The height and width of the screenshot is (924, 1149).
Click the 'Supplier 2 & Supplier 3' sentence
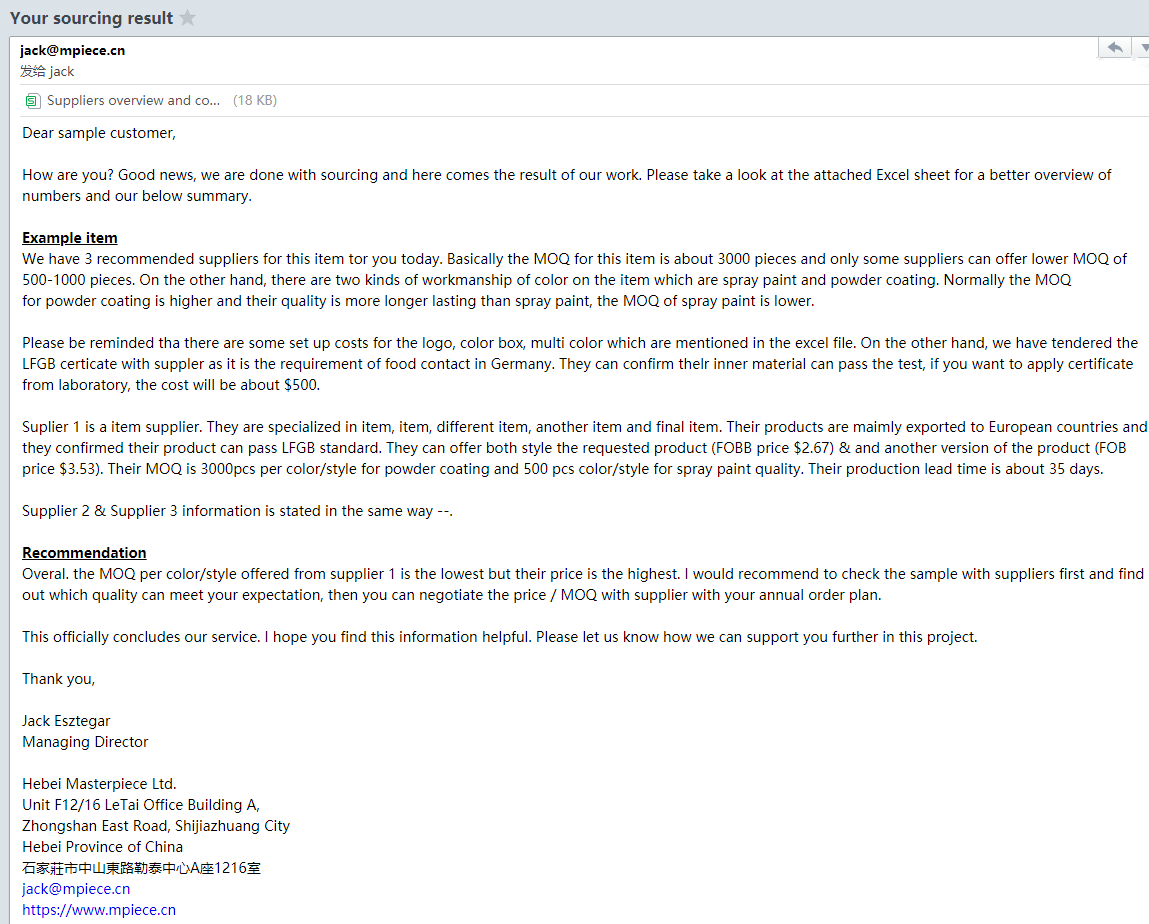(x=237, y=511)
